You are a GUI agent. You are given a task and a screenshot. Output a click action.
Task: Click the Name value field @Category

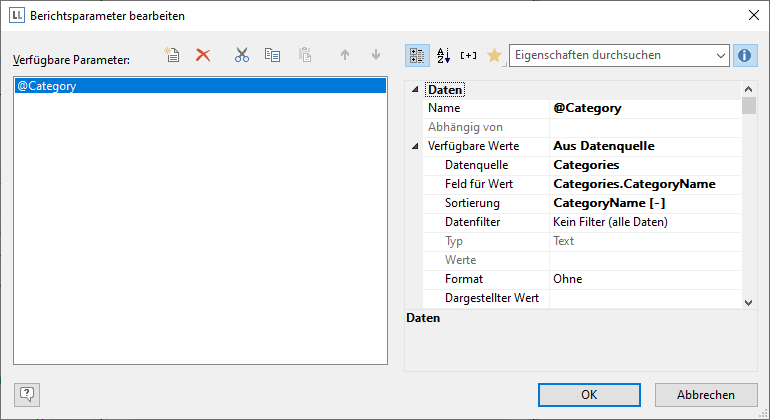point(644,108)
